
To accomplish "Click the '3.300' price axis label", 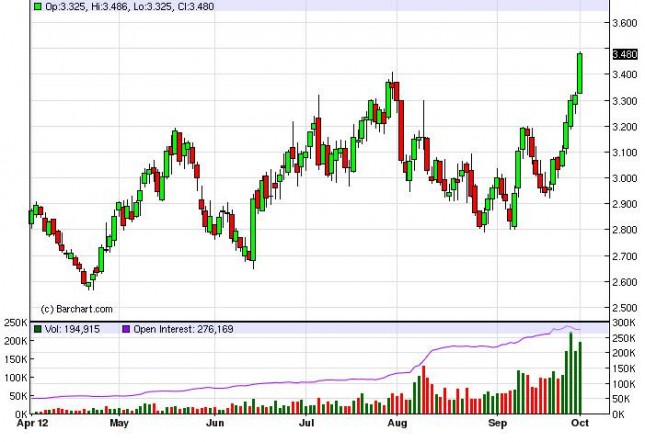I will coord(625,101).
